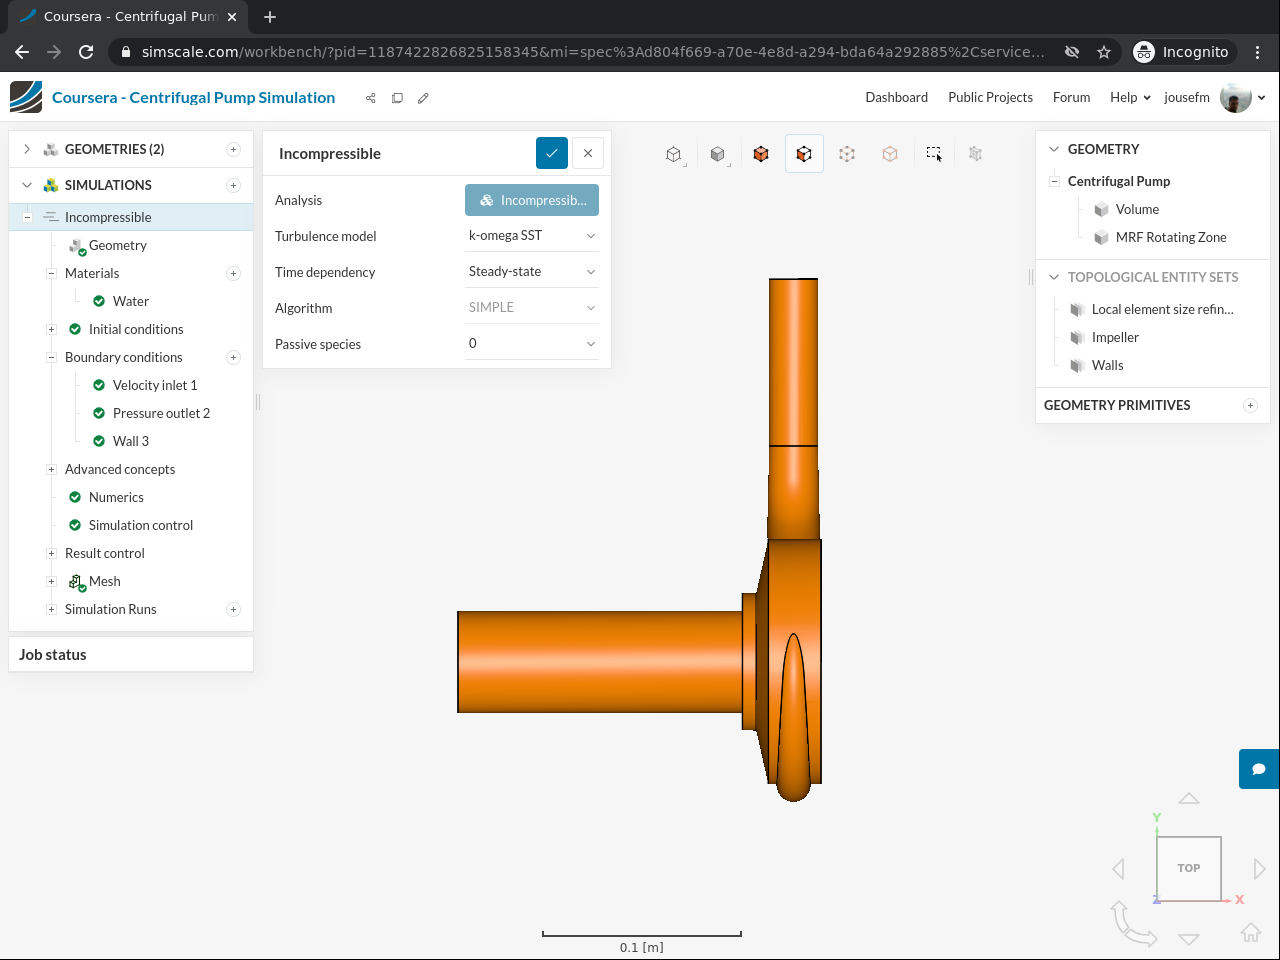The height and width of the screenshot is (960, 1280).
Task: Click the share project icon
Action: pyautogui.click(x=371, y=98)
